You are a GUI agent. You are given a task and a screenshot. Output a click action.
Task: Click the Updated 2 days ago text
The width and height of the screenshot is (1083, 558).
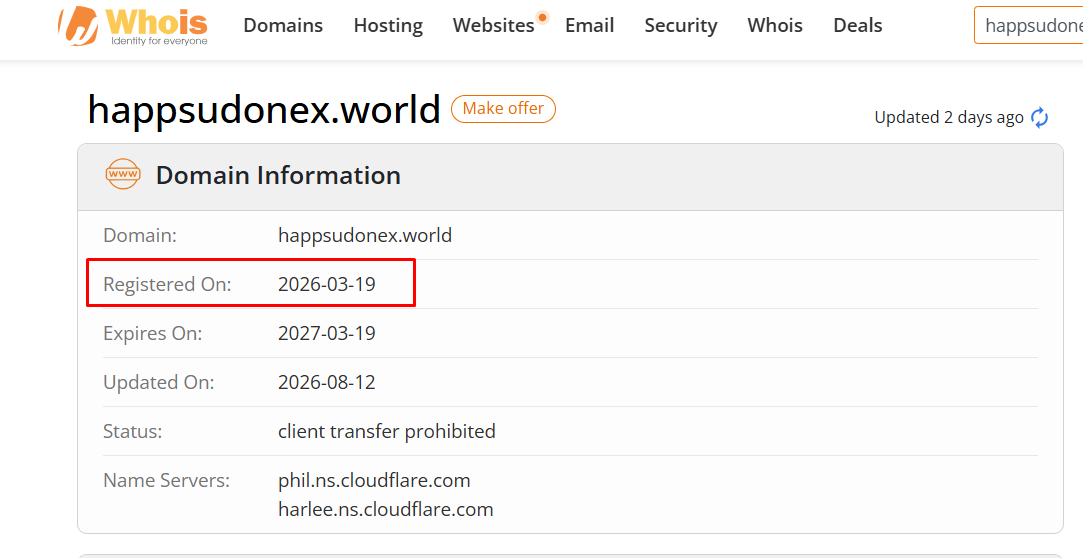pos(949,117)
